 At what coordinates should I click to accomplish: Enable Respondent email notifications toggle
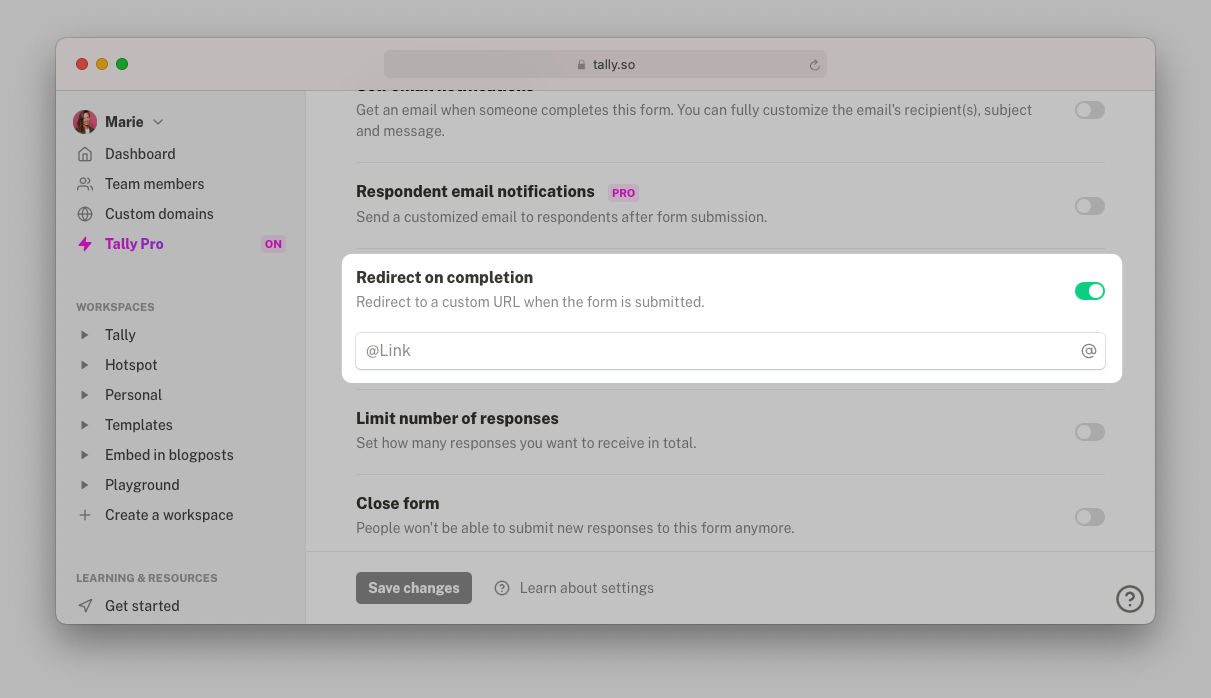(1090, 206)
